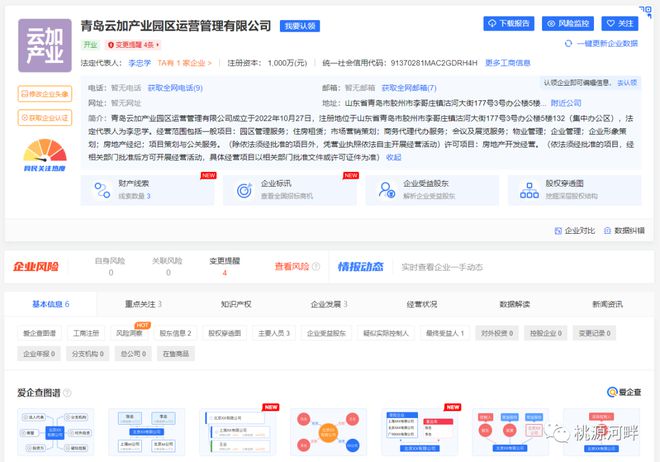Image resolution: width=660 pixels, height=462 pixels.
Task: Open the 股权穿透图 hierarchy icon
Action: tap(529, 191)
